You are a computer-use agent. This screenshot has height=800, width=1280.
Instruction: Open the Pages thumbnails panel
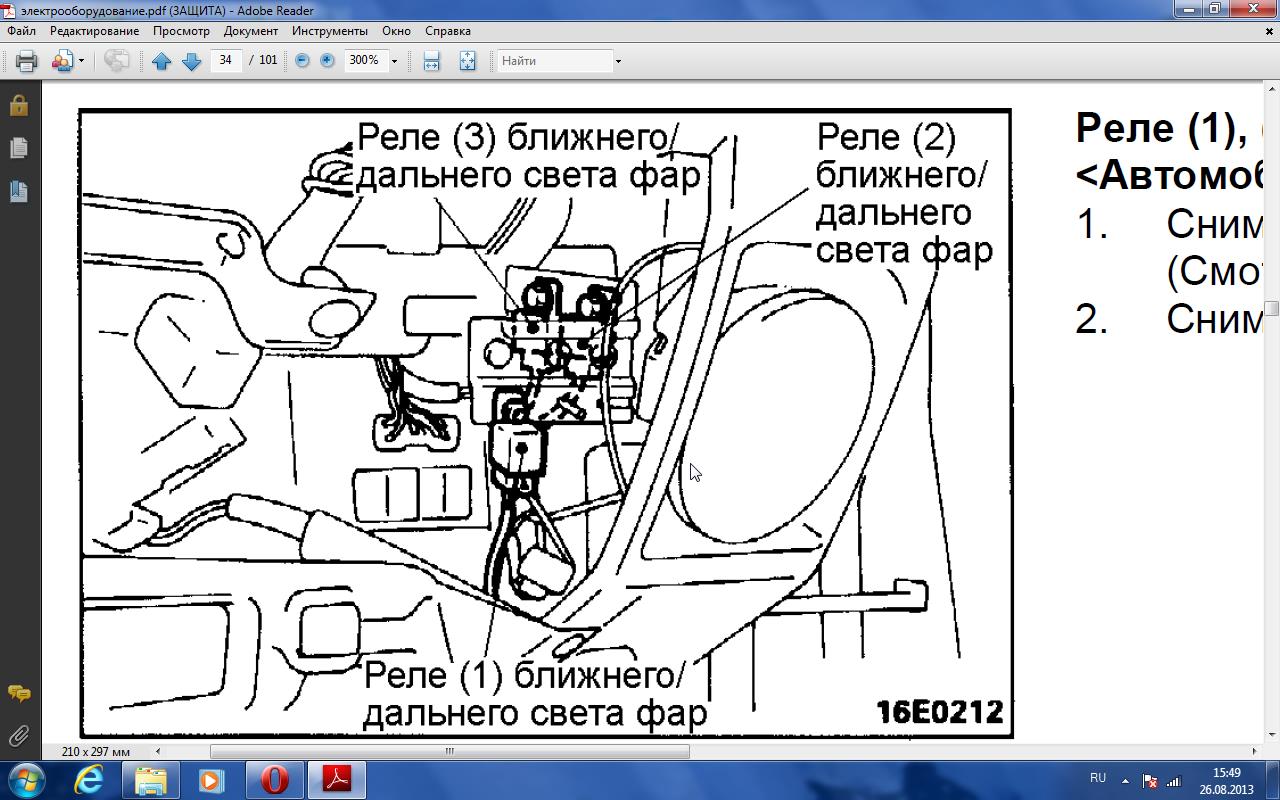coord(19,148)
